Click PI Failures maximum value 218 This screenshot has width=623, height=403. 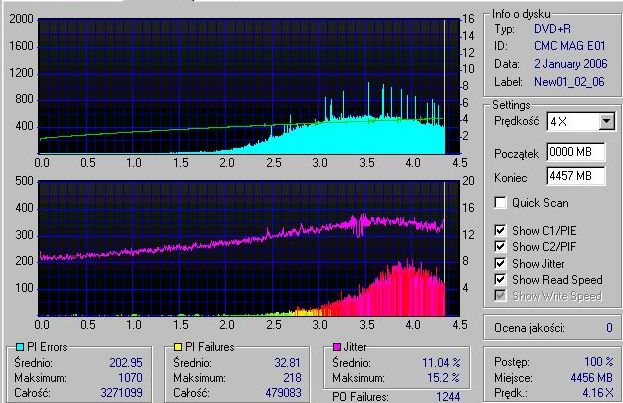pos(292,378)
